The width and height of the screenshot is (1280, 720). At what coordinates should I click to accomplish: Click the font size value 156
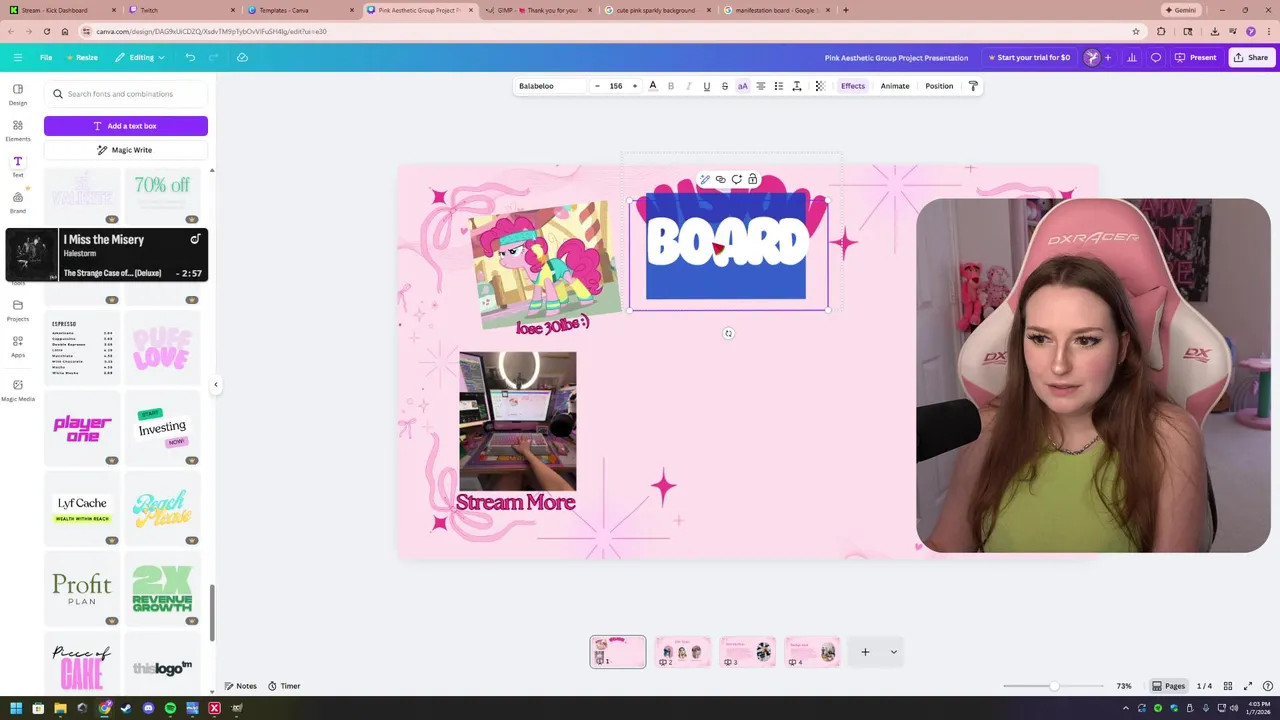tap(616, 86)
